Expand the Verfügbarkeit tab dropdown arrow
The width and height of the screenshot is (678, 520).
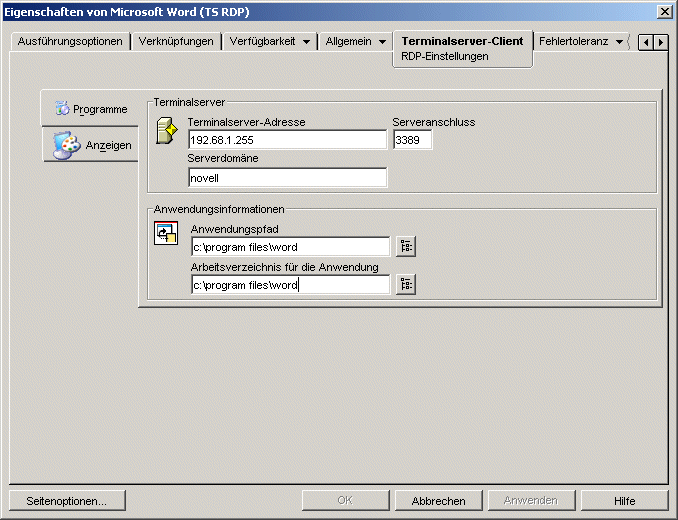pyautogui.click(x=307, y=42)
